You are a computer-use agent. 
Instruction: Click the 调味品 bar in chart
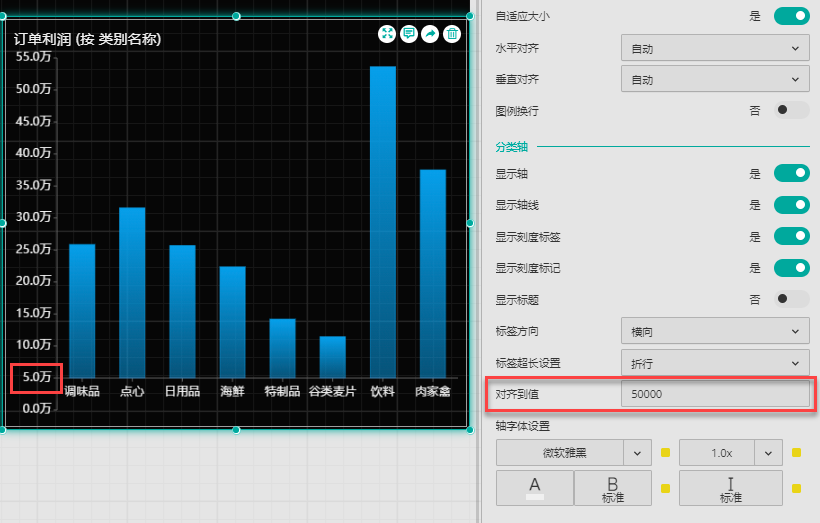[x=82, y=311]
